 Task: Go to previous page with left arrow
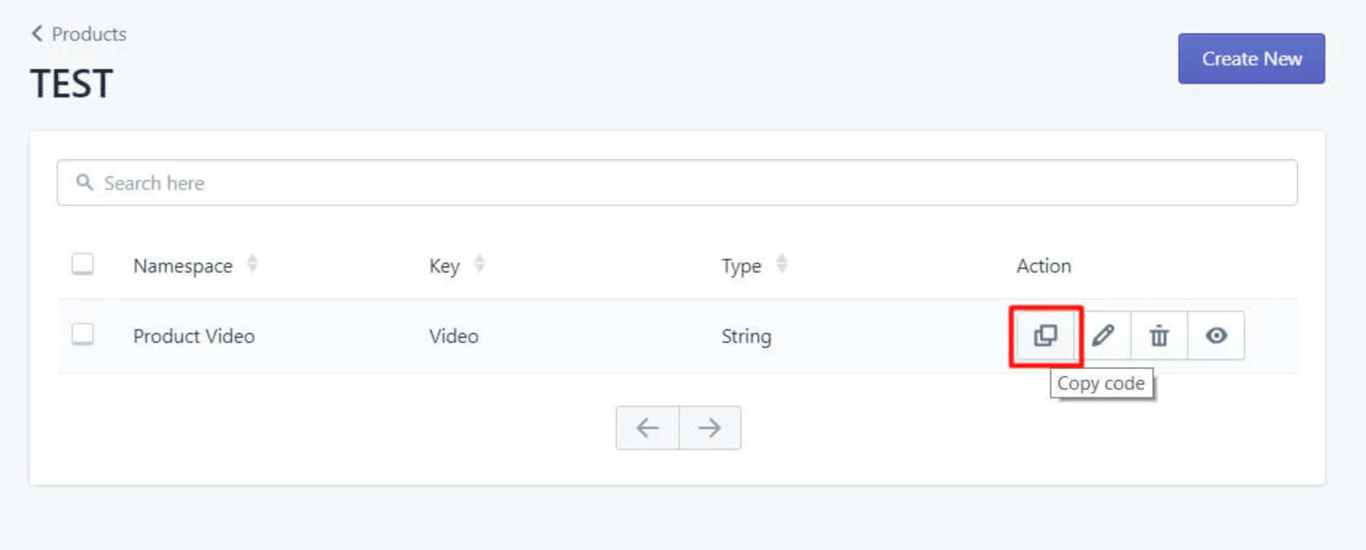point(648,428)
